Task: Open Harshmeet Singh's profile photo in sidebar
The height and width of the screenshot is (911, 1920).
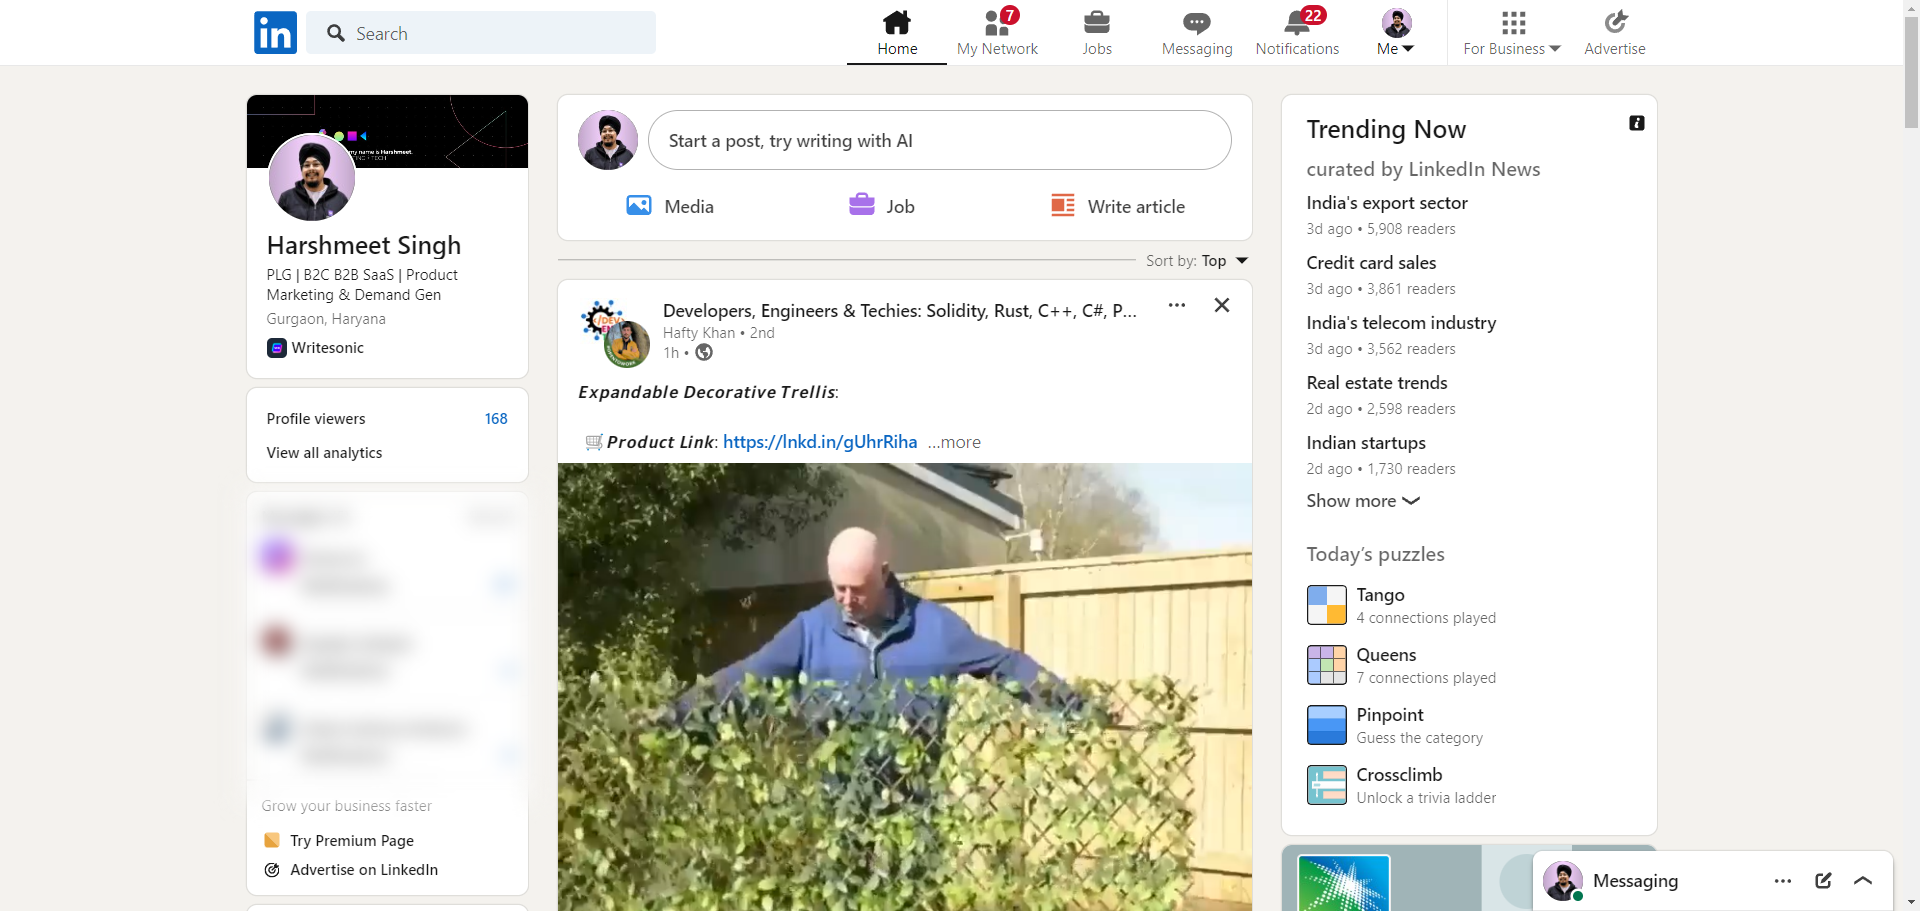Action: click(312, 177)
